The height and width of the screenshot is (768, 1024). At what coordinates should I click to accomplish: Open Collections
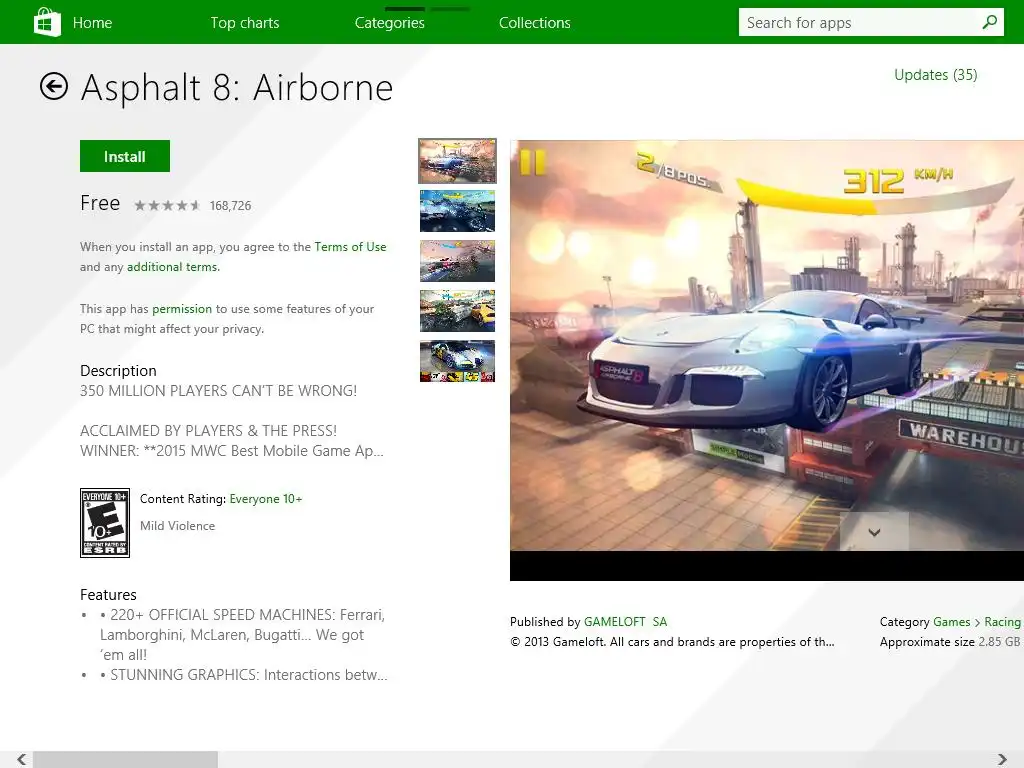(535, 23)
